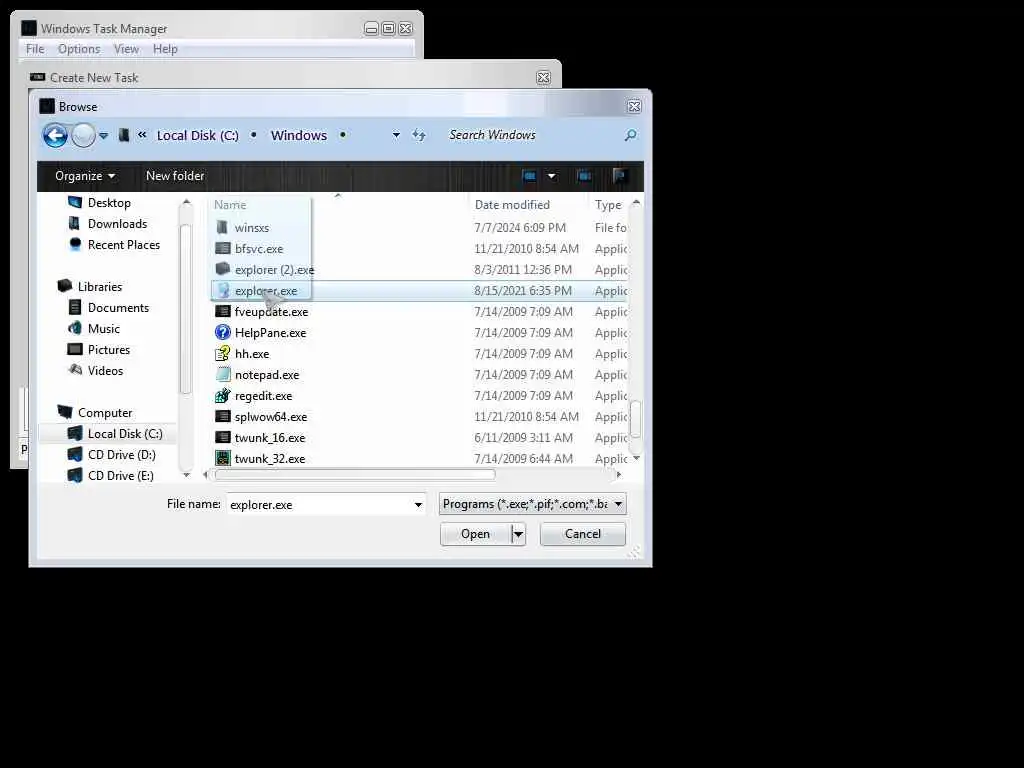Refresh the Windows folder listing
This screenshot has height=768, width=1024.
coord(419,135)
